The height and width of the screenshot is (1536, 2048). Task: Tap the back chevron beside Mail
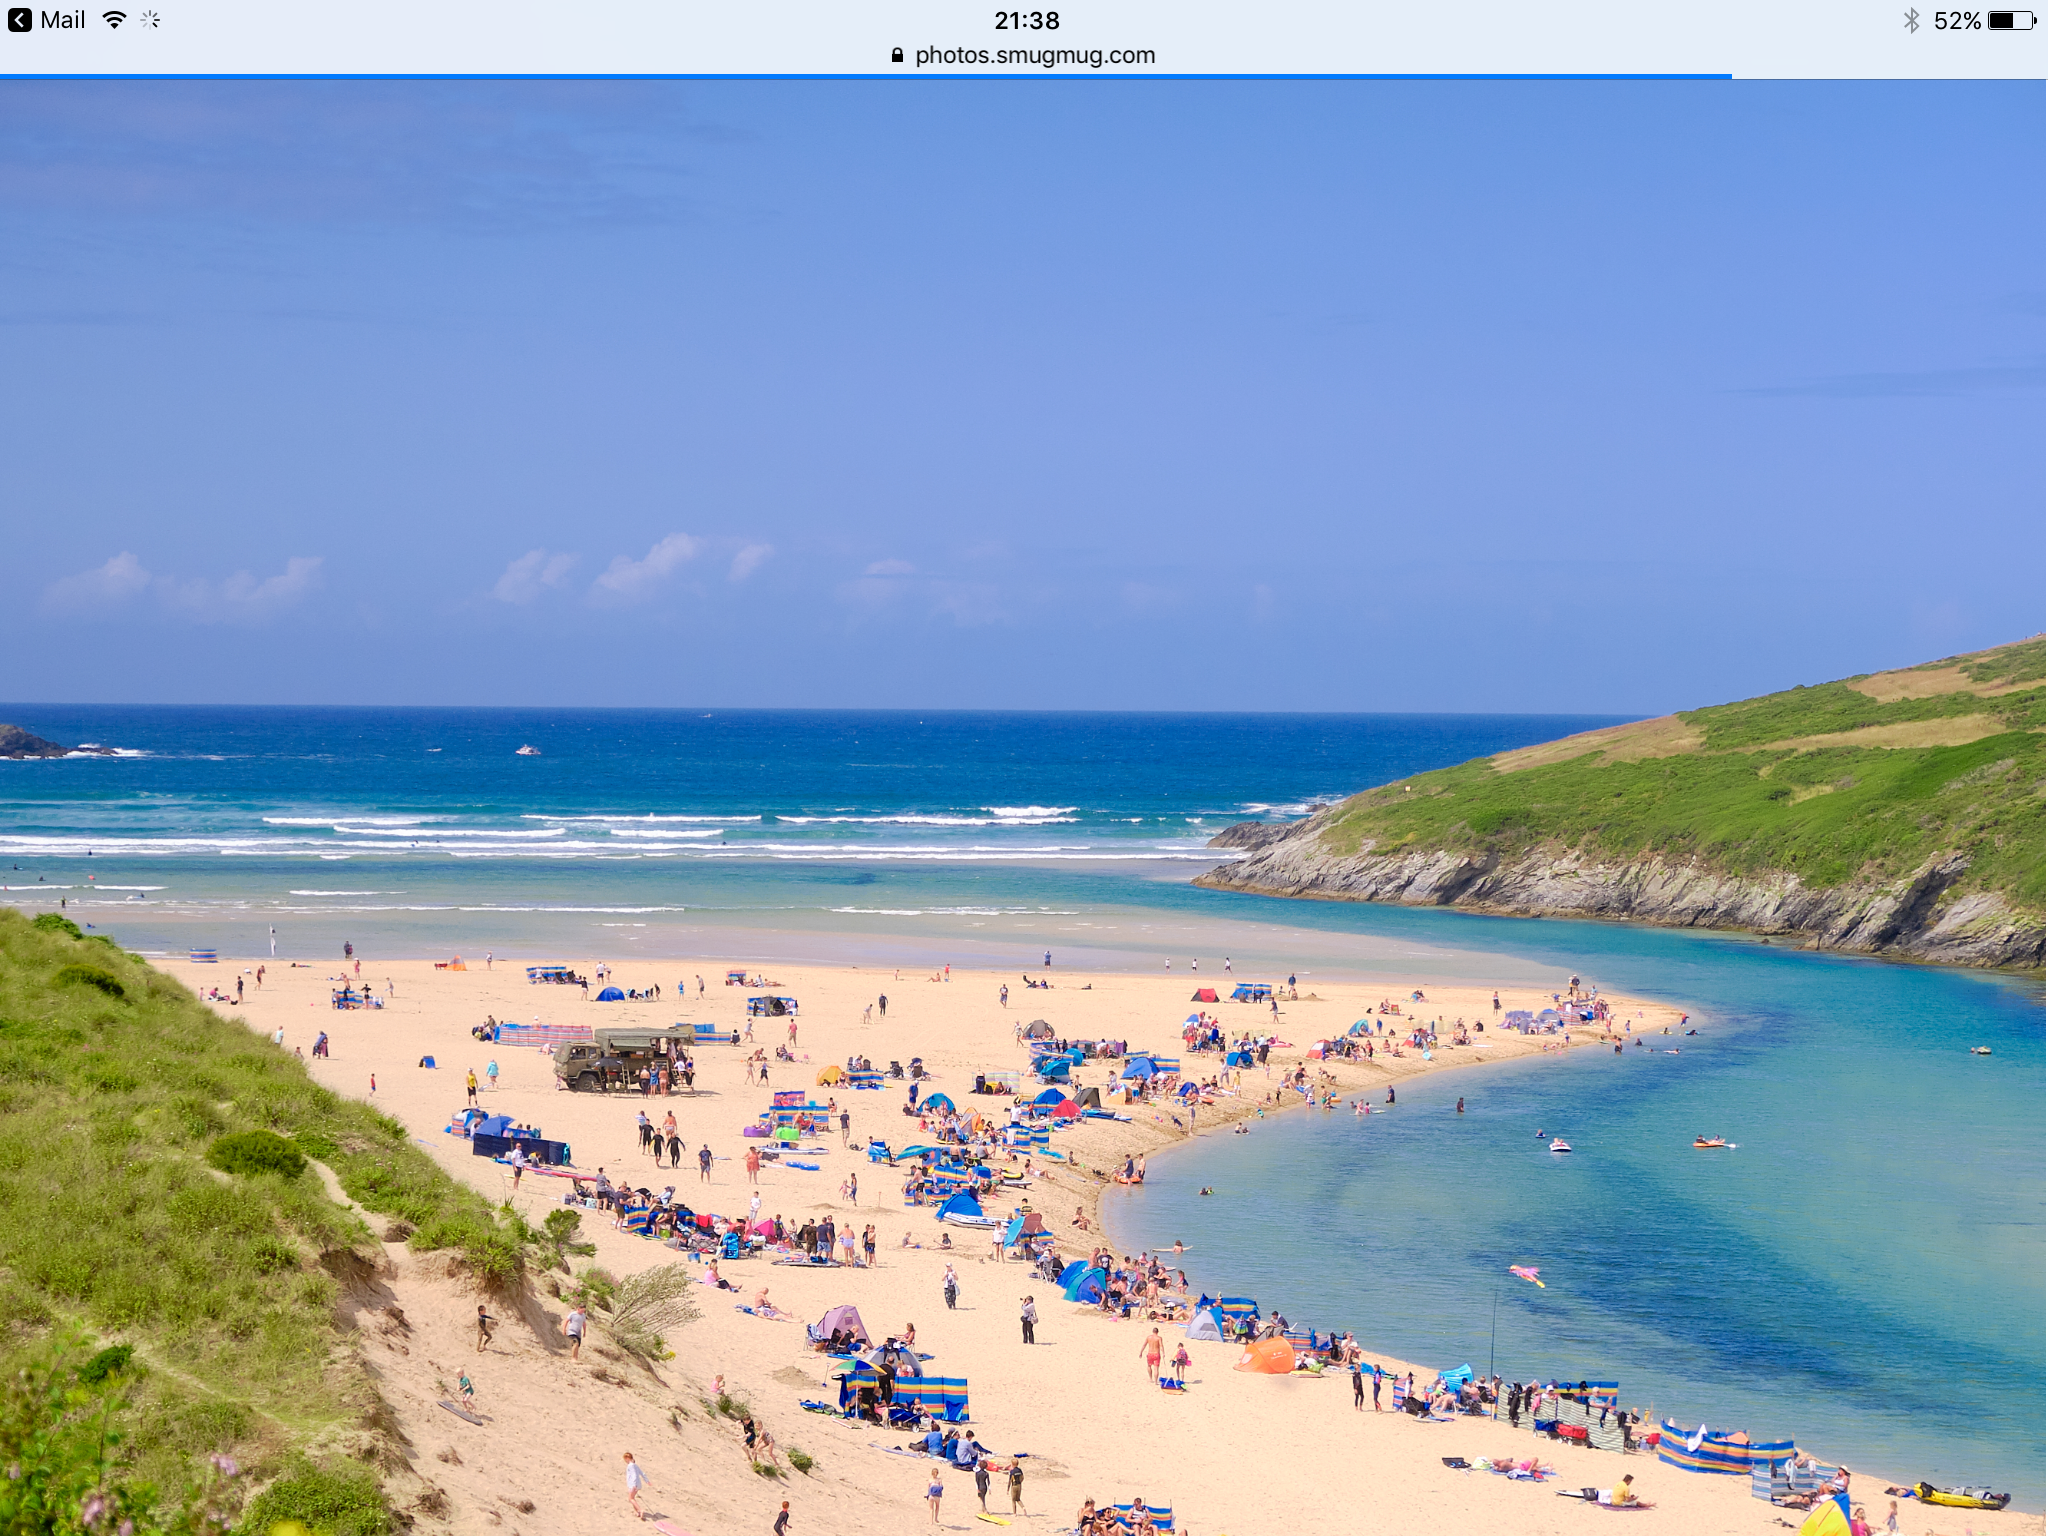click(20, 20)
